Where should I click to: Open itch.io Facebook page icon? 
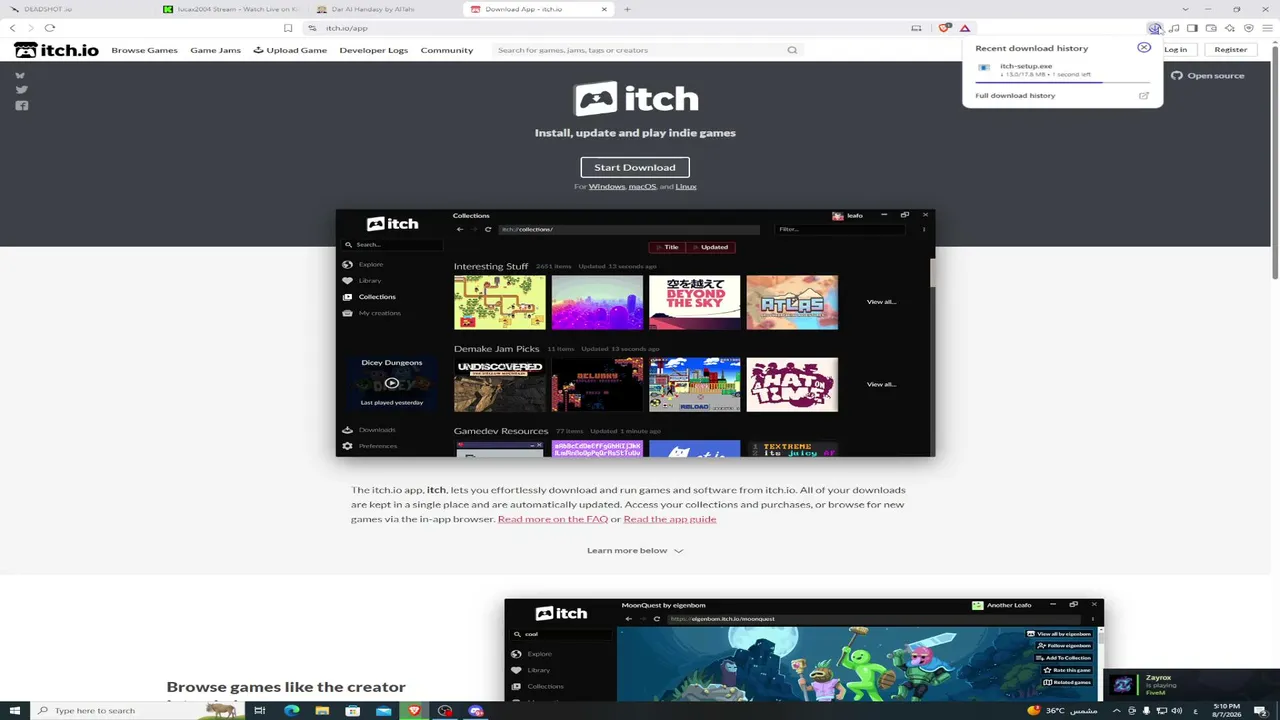21,105
